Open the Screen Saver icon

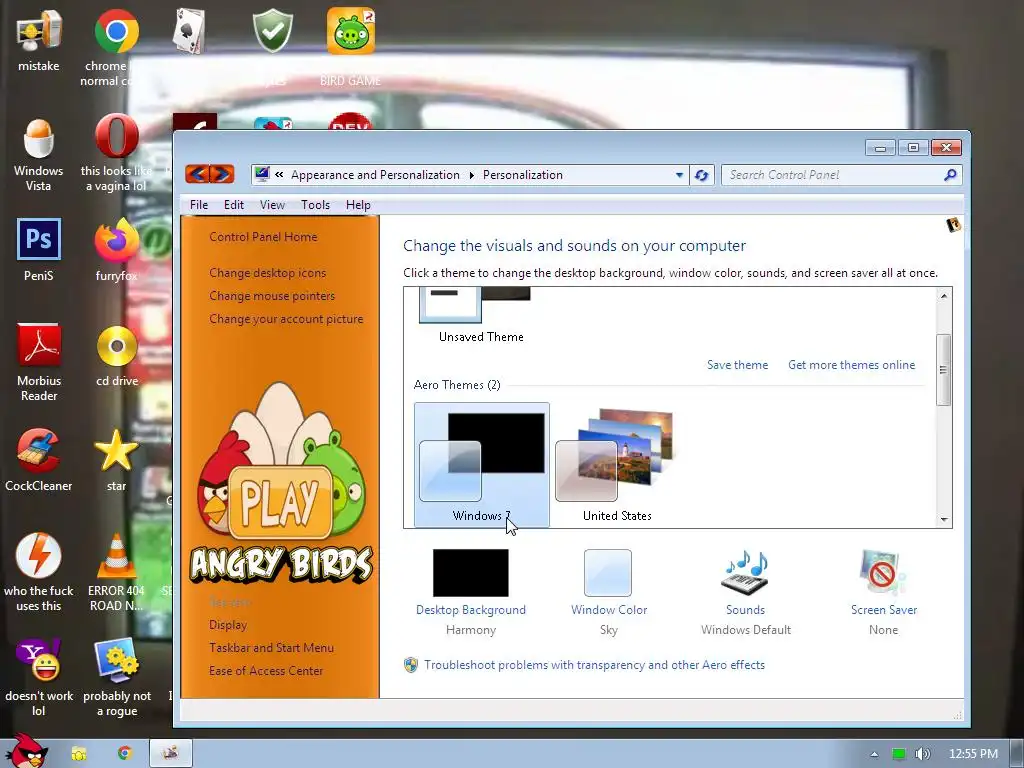click(883, 572)
